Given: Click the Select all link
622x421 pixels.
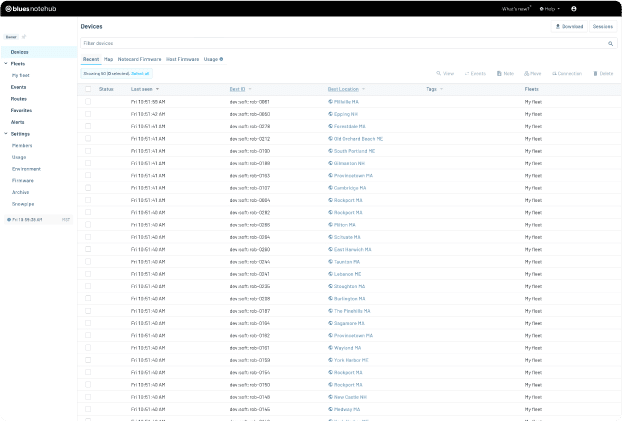Looking at the screenshot, I should [140, 73].
